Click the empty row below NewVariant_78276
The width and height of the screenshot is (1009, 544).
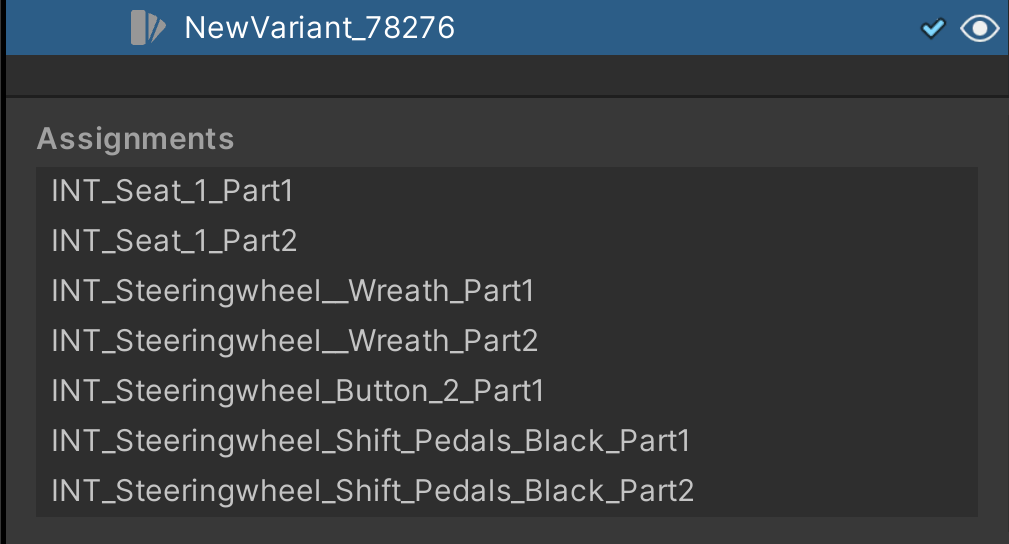(x=506, y=75)
